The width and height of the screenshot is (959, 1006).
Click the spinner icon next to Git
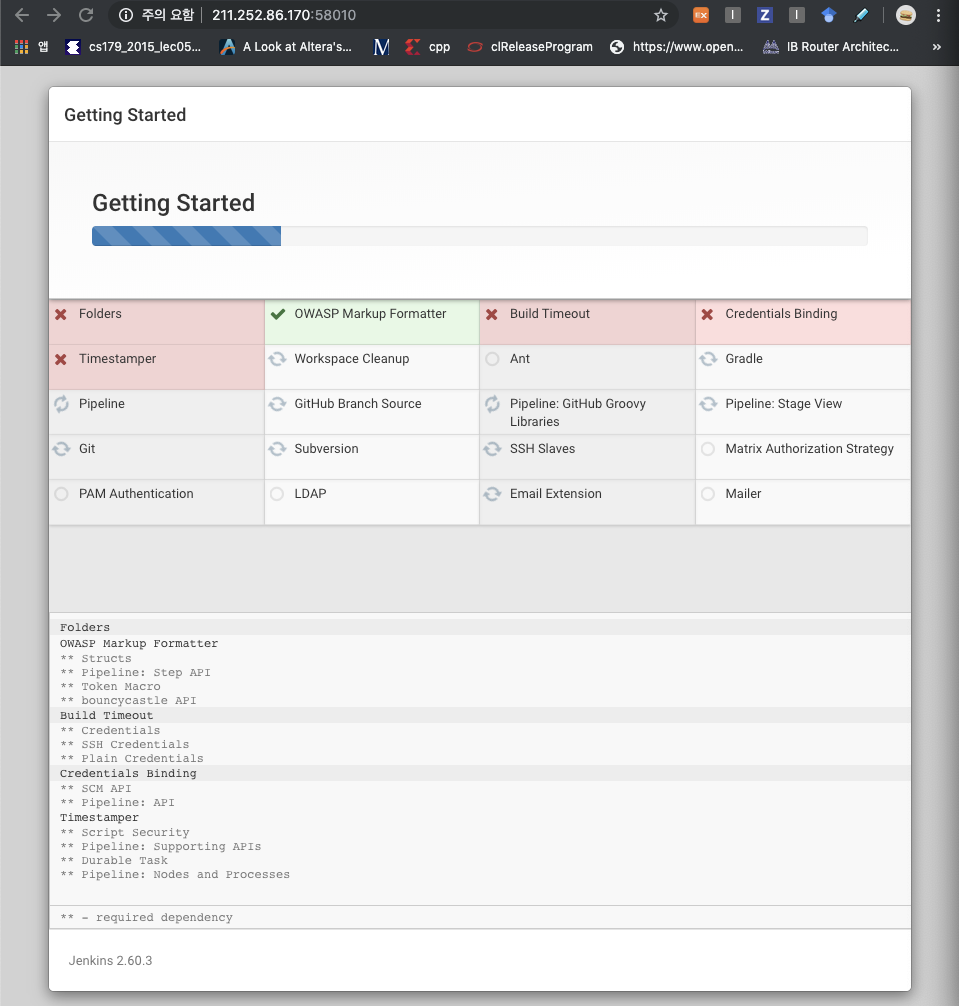(x=62, y=448)
